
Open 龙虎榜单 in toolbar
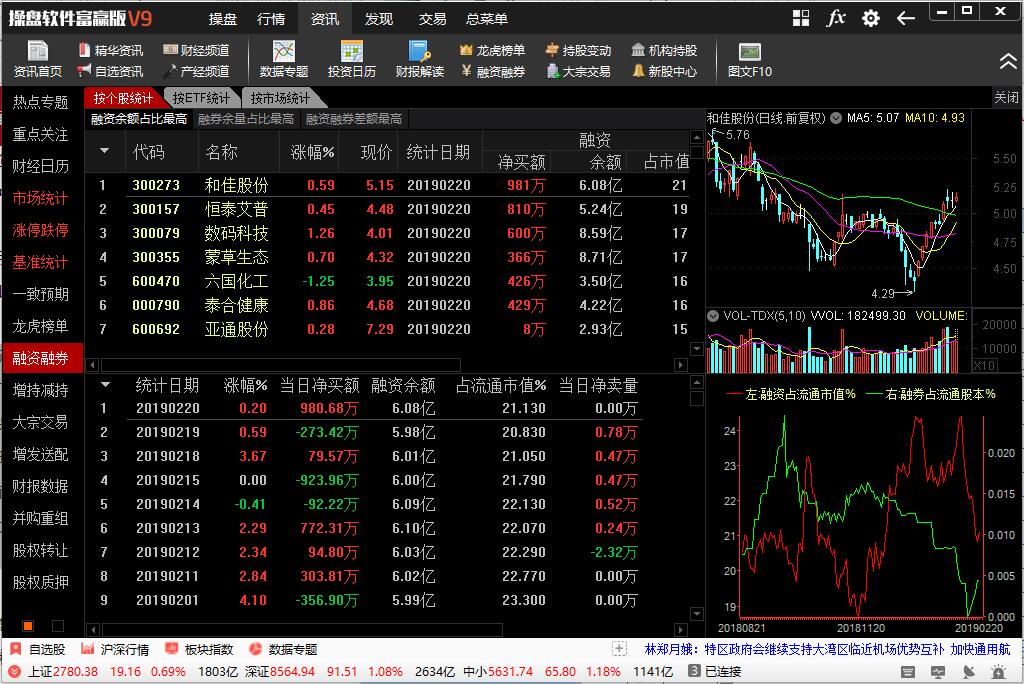pyautogui.click(x=492, y=50)
